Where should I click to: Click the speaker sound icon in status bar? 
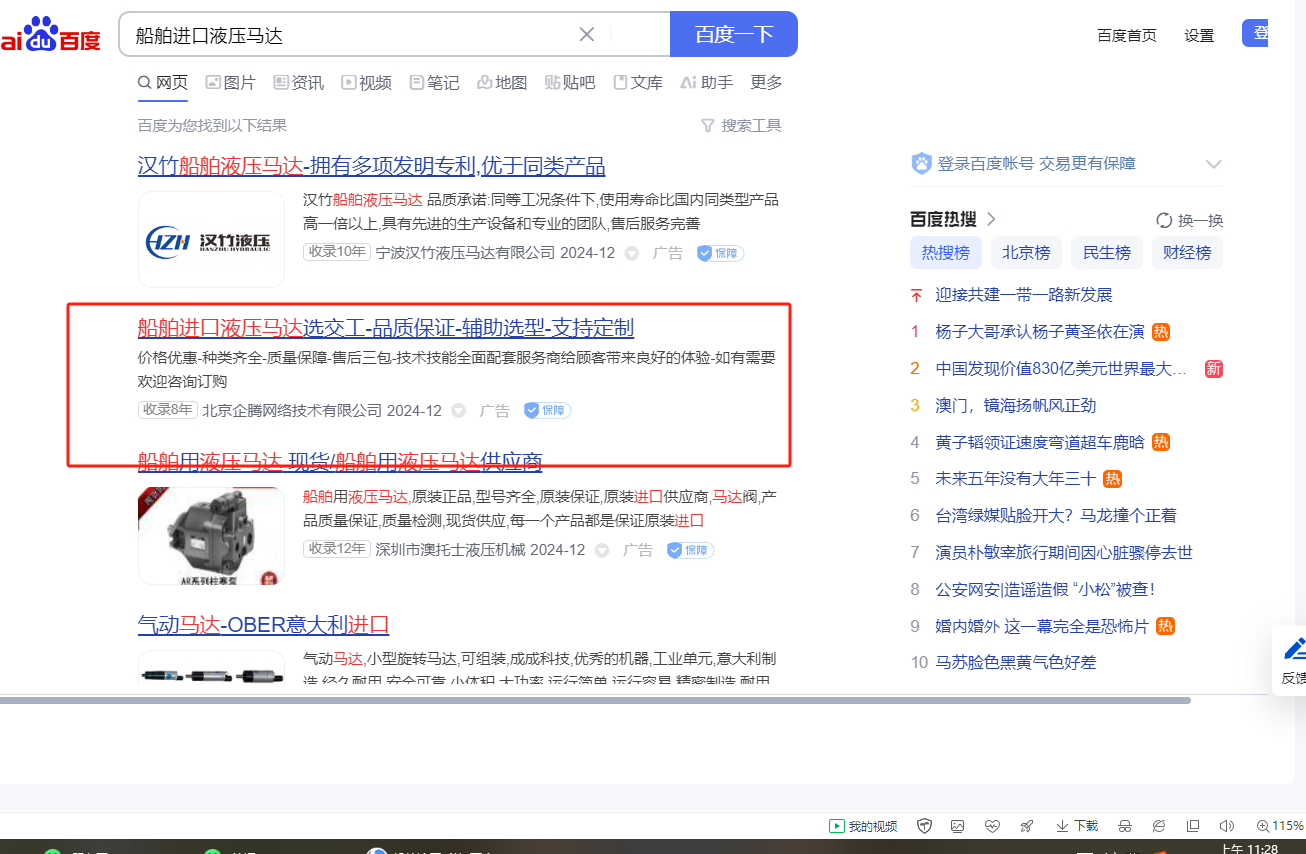tap(1227, 826)
